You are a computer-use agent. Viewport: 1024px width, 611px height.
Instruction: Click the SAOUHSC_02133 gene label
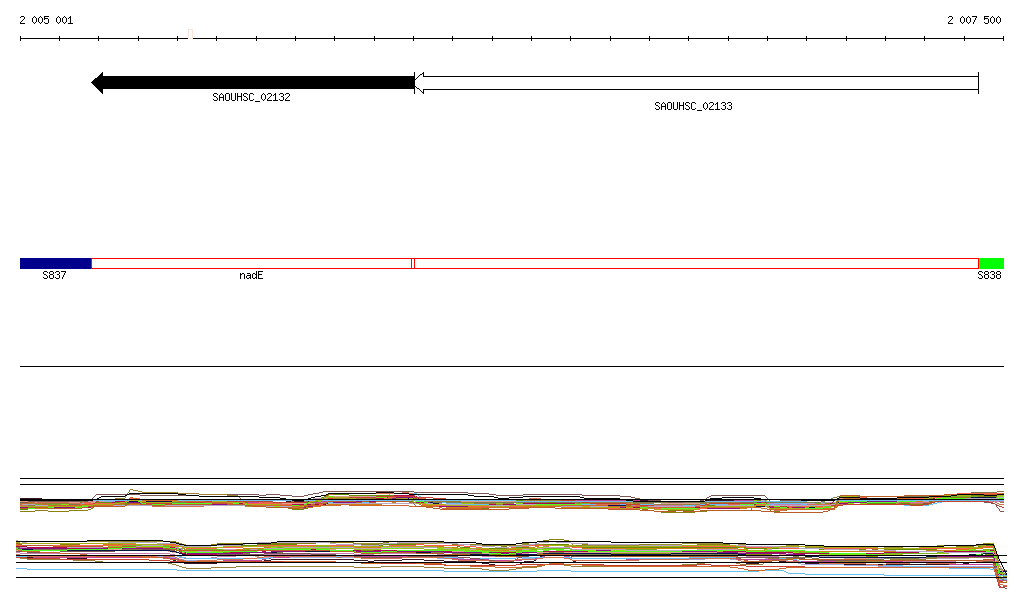click(694, 106)
